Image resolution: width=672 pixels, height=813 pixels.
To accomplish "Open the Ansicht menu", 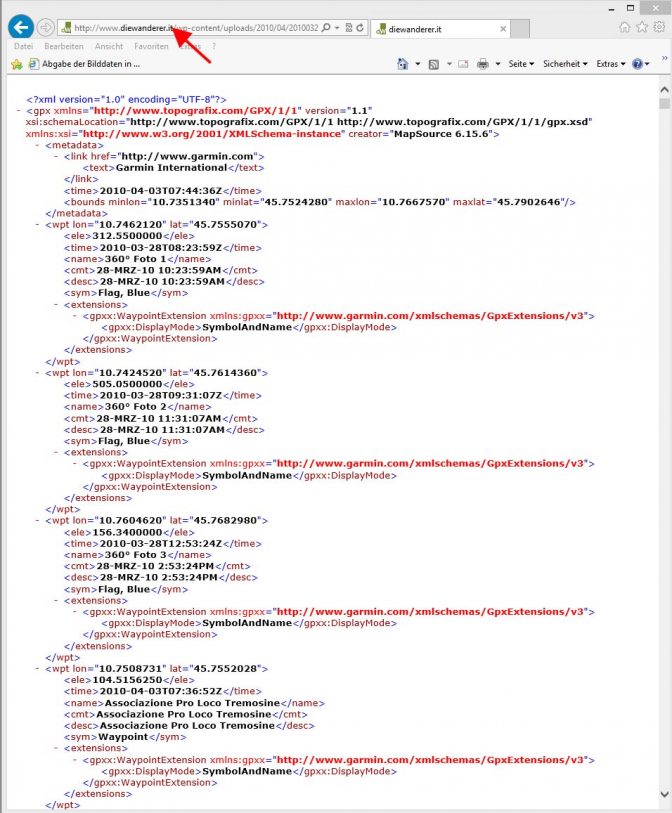I will tap(109, 46).
